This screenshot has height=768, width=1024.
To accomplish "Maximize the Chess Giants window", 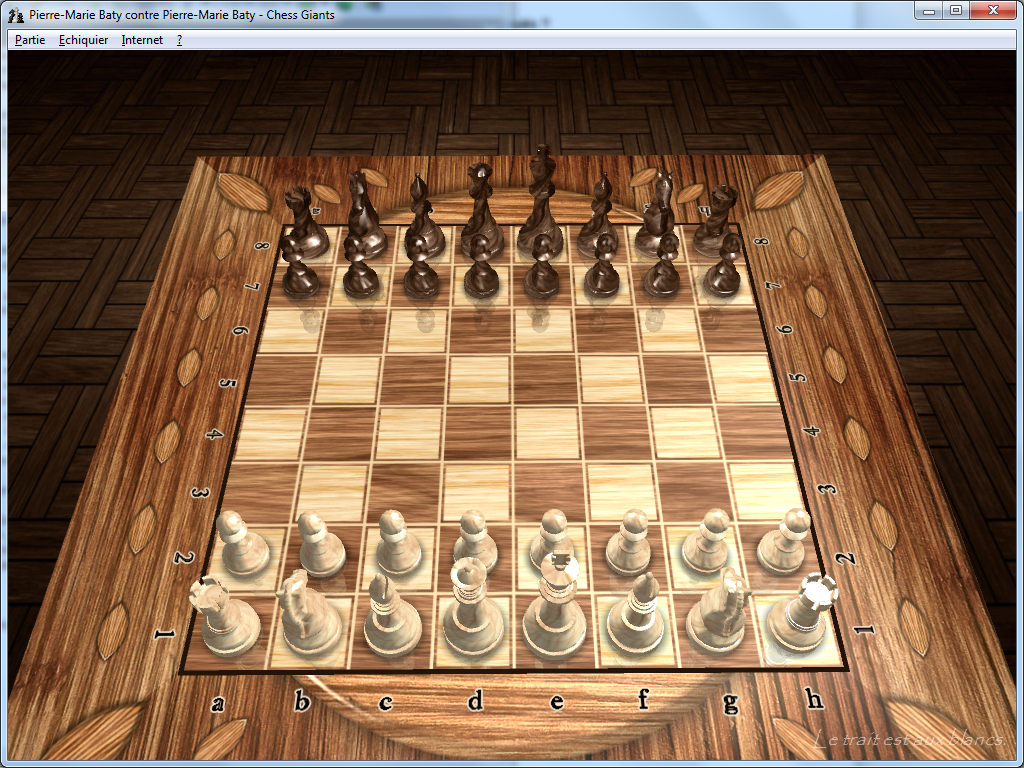I will (955, 10).
